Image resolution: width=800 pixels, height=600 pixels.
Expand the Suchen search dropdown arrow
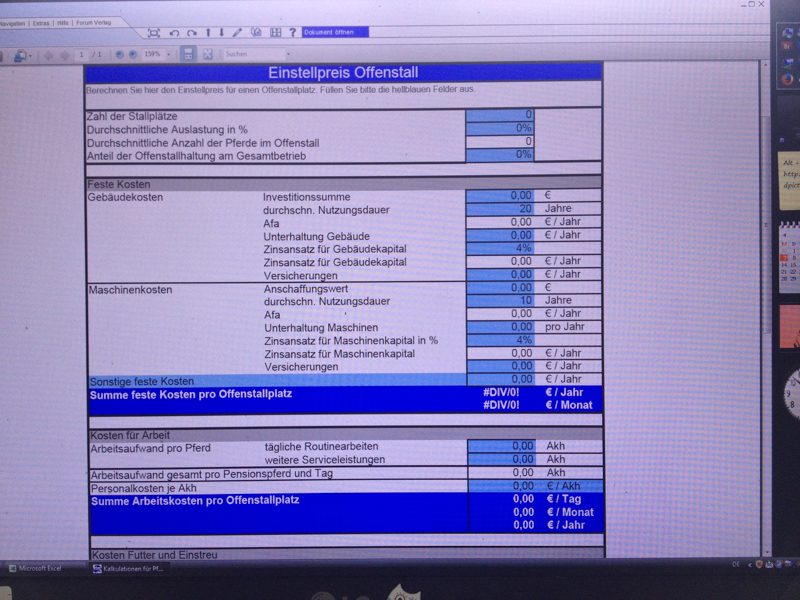289,54
